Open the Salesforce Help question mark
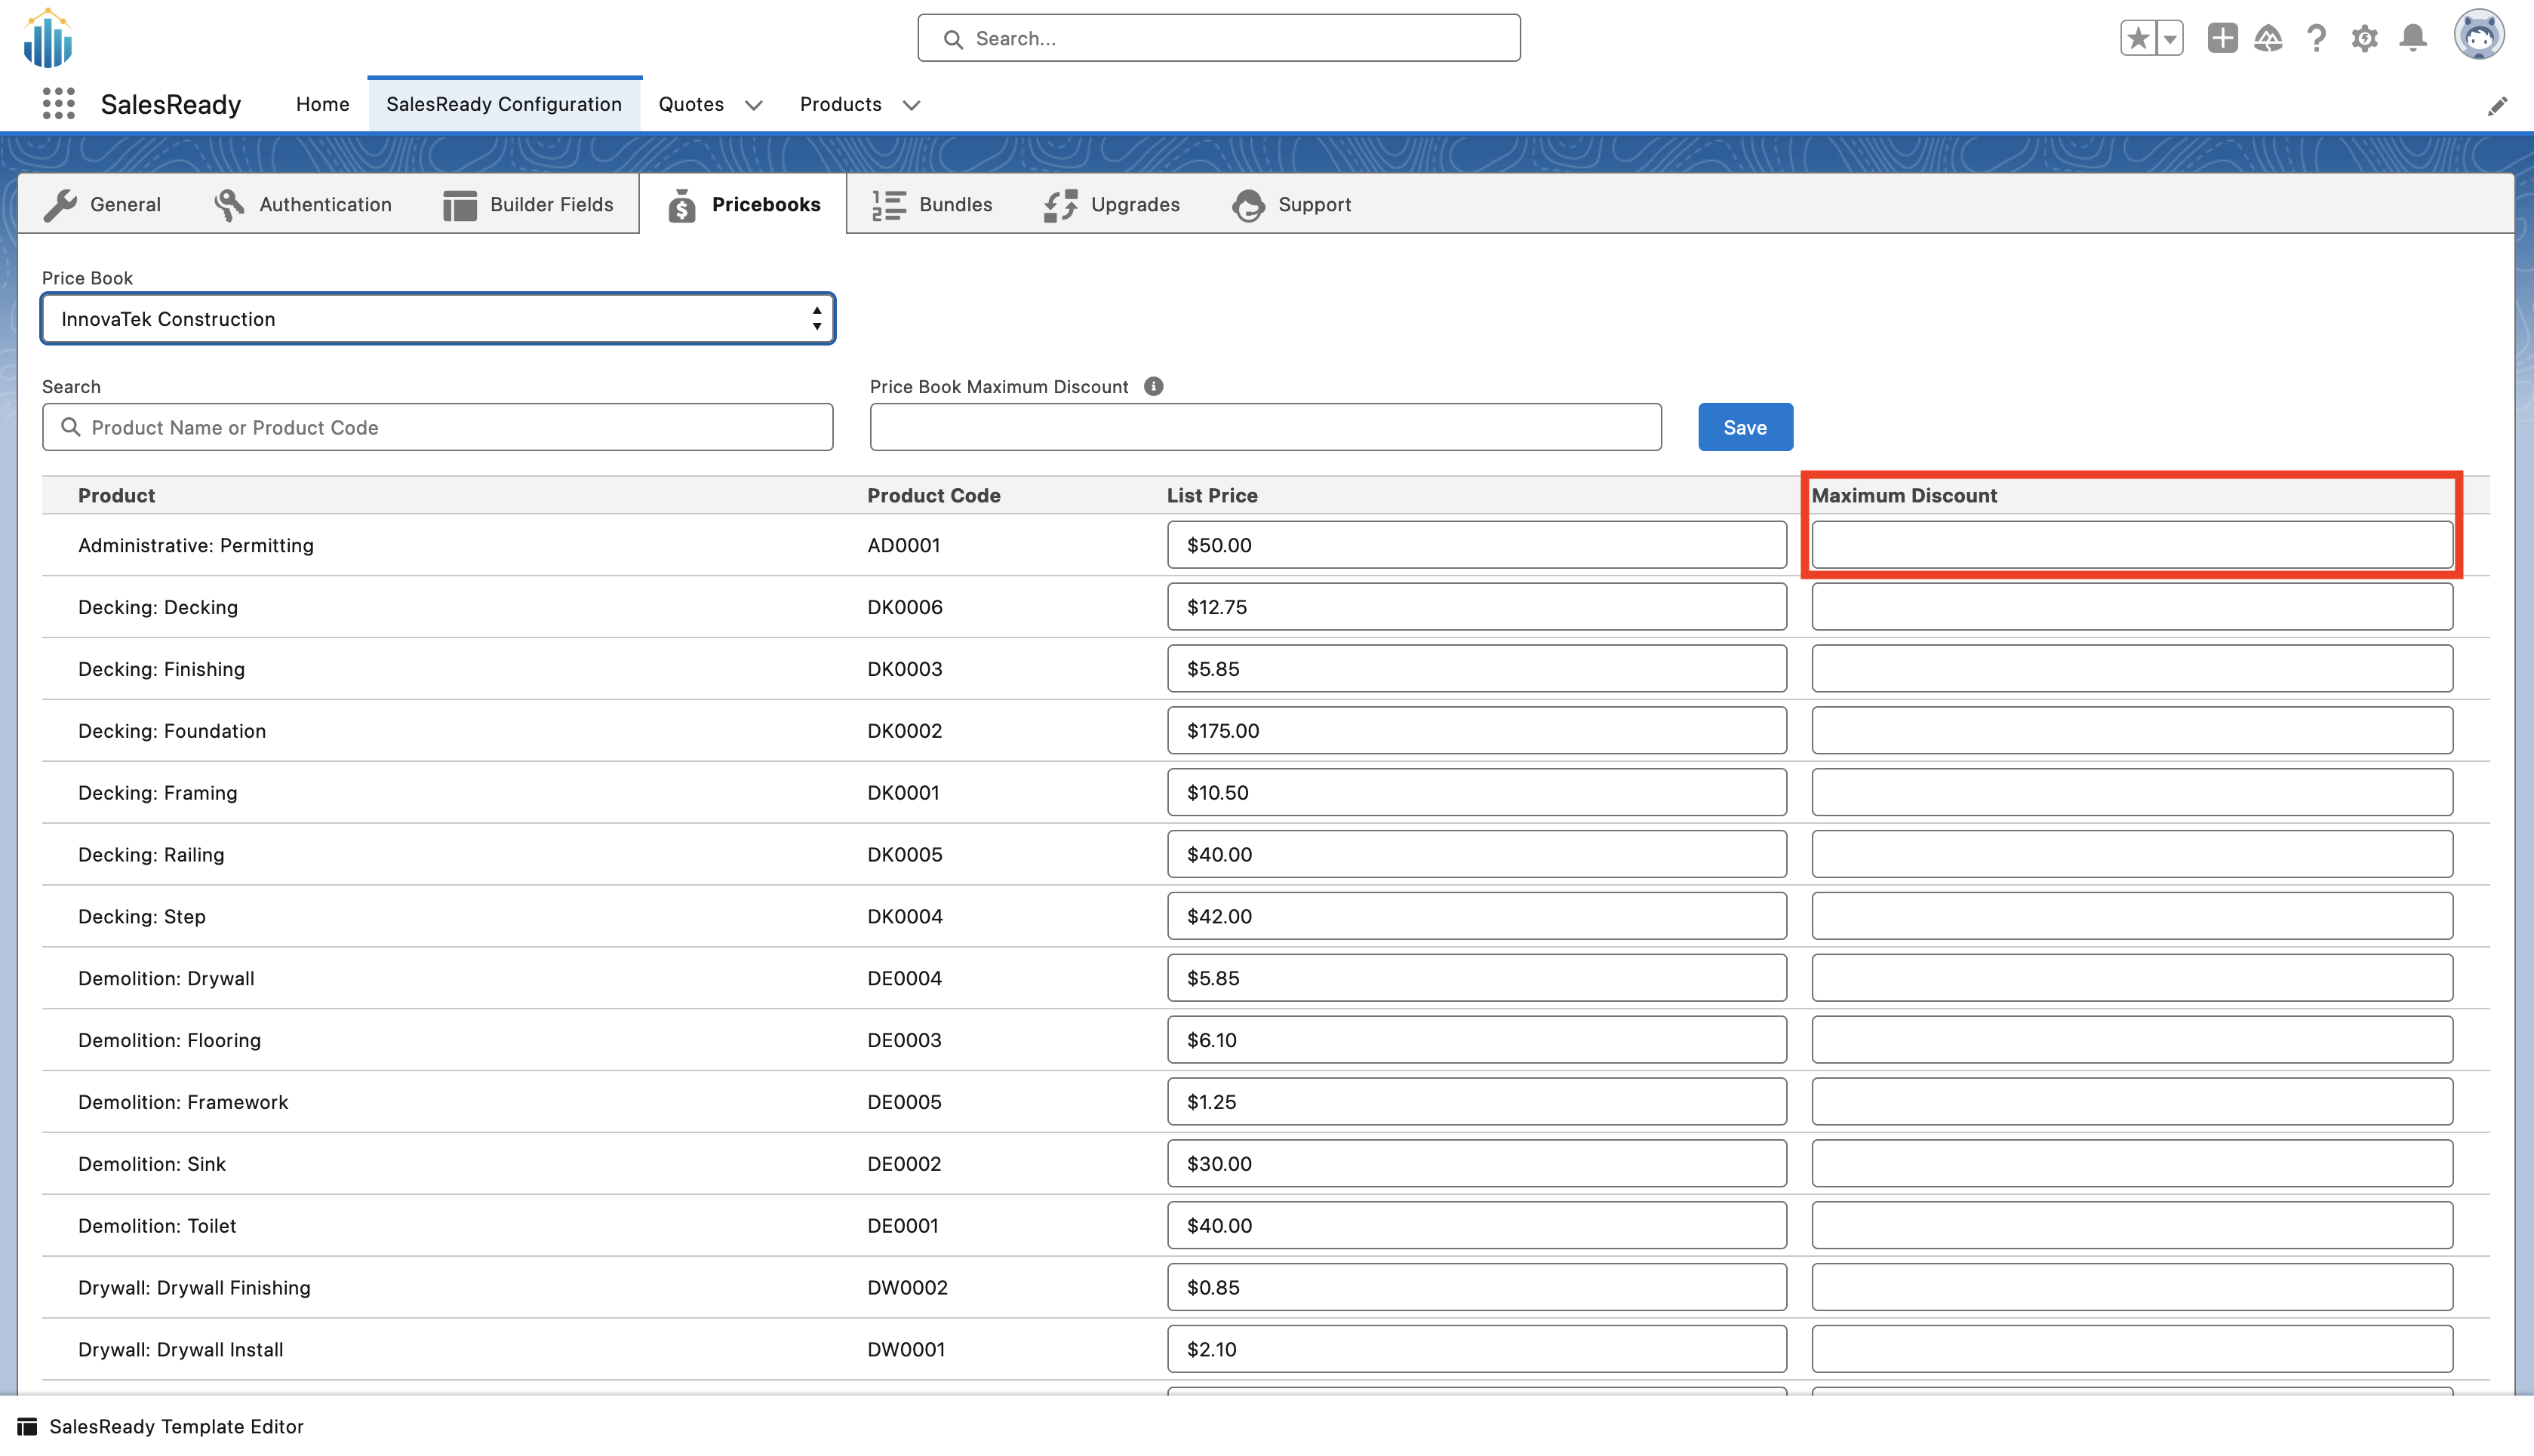This screenshot has width=2534, height=1456. [2316, 38]
